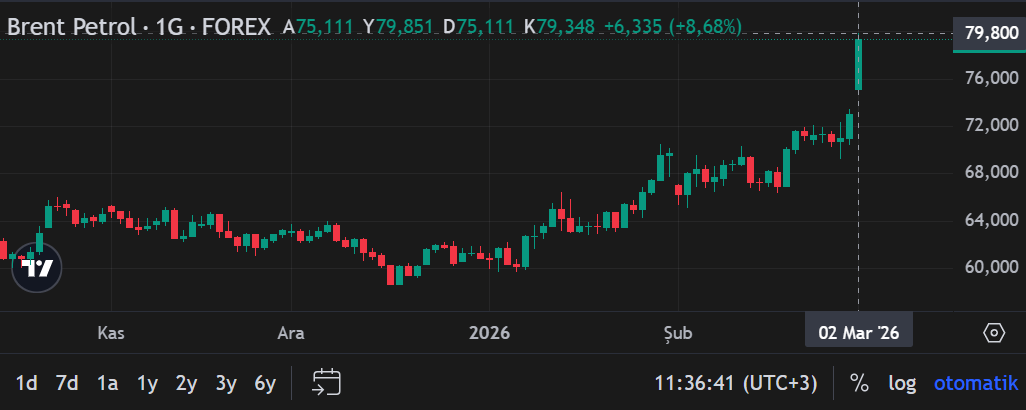Viewport: 1026px width, 410px height.
Task: Open price scale settings gear icon
Action: coord(993,333)
